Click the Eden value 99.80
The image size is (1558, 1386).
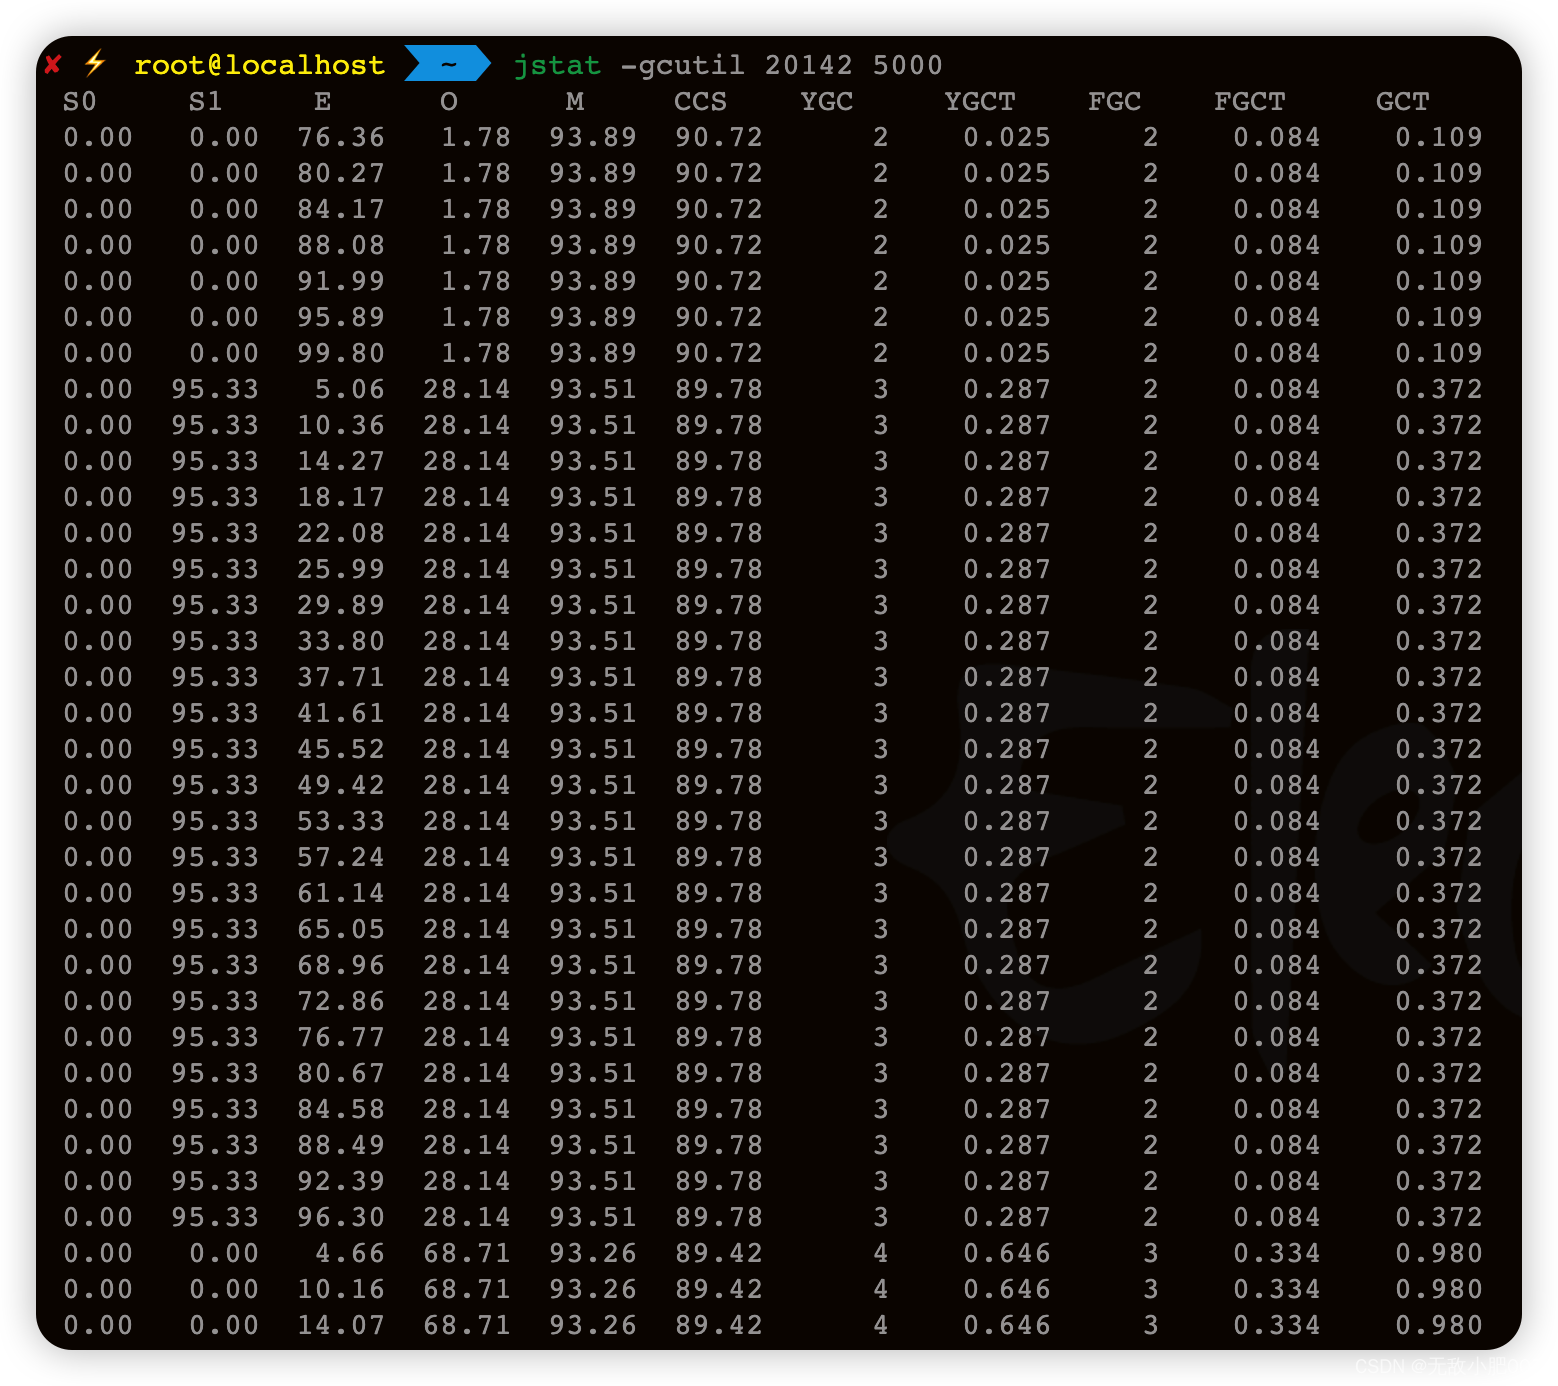(x=341, y=353)
